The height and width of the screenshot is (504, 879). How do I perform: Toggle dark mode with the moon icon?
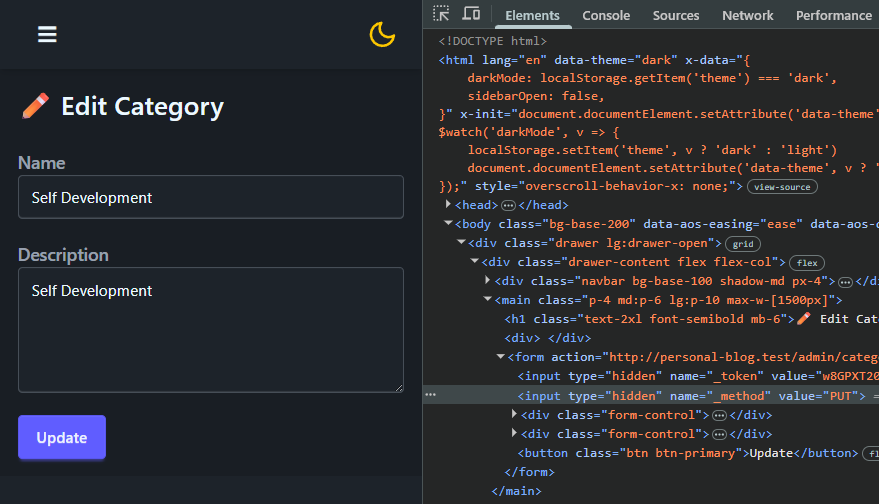[382, 34]
